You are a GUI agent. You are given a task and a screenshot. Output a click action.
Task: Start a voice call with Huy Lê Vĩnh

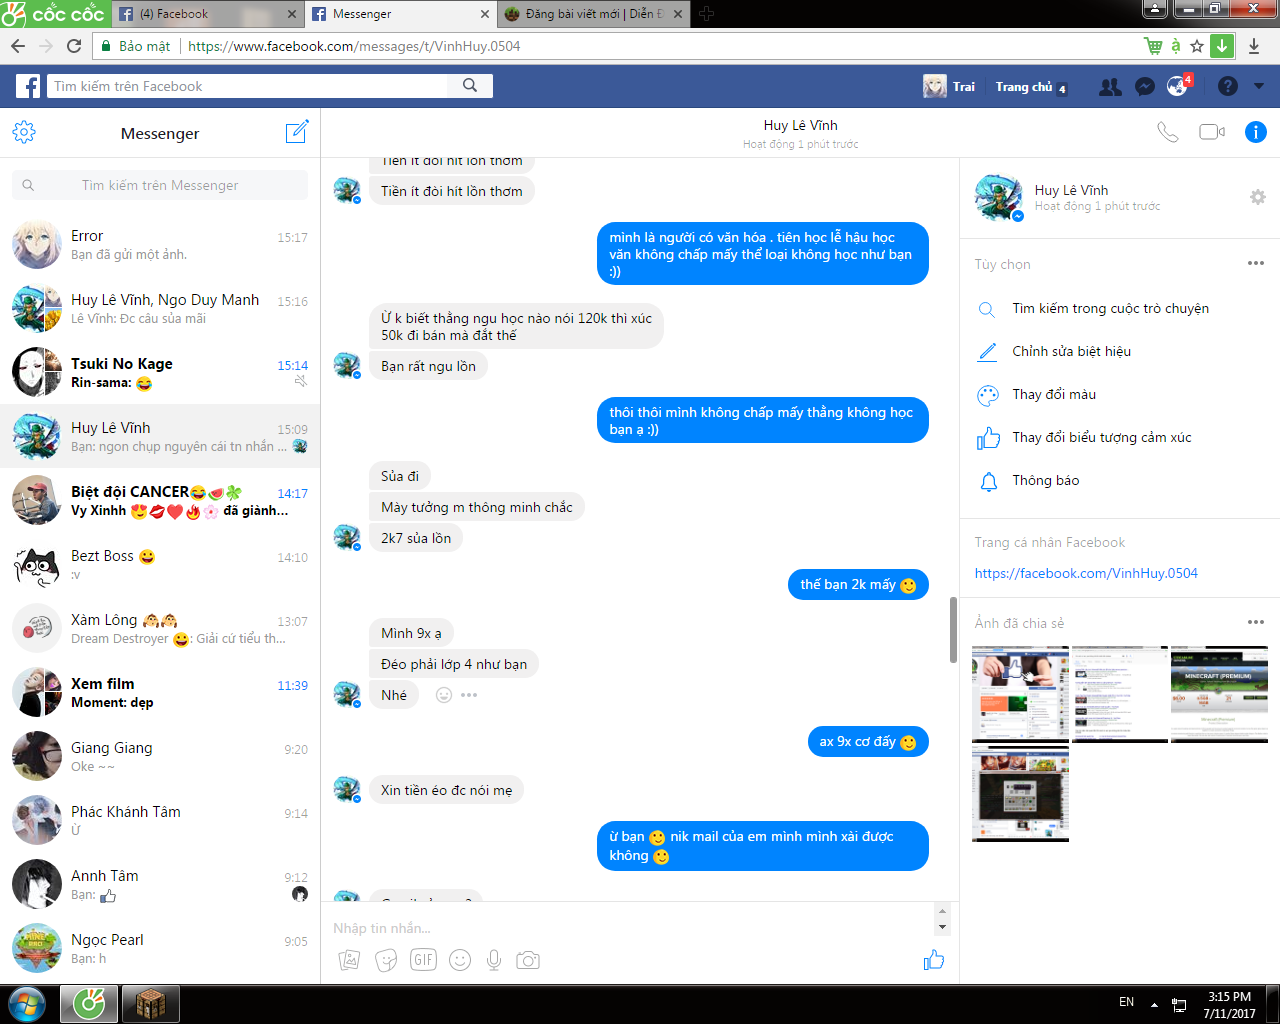pyautogui.click(x=1167, y=132)
